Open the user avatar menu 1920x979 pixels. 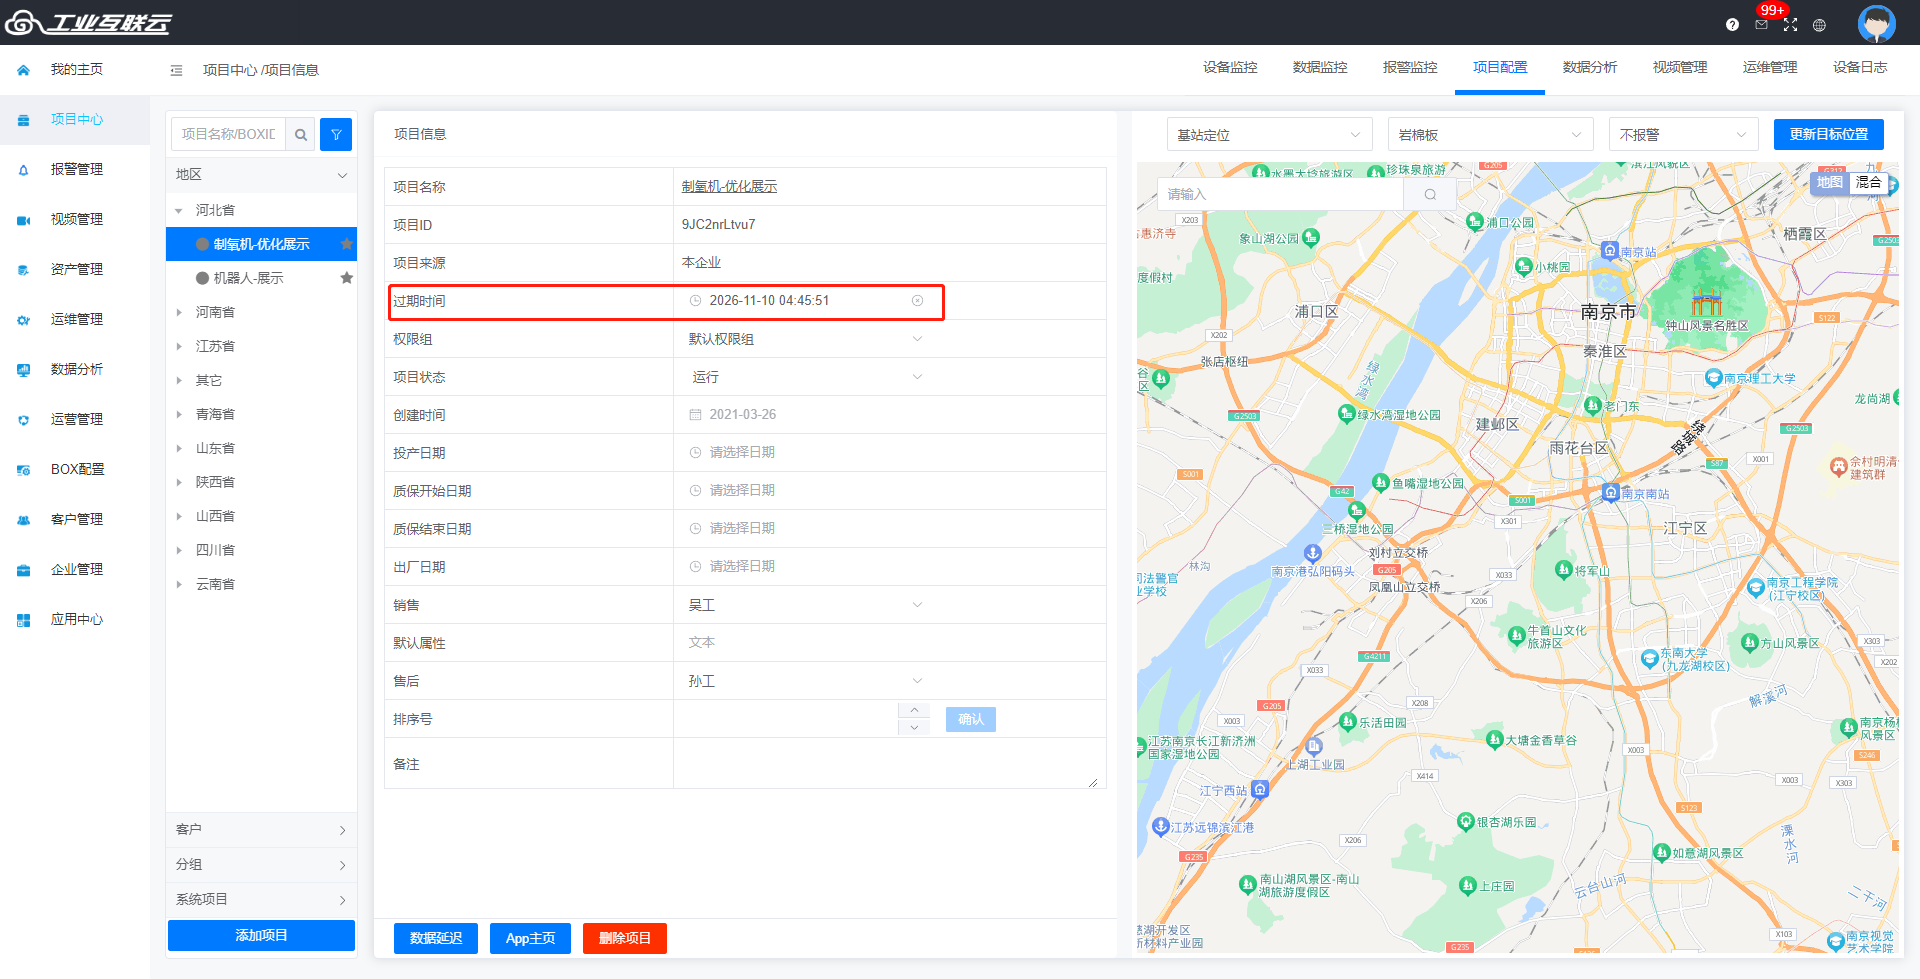(x=1876, y=23)
